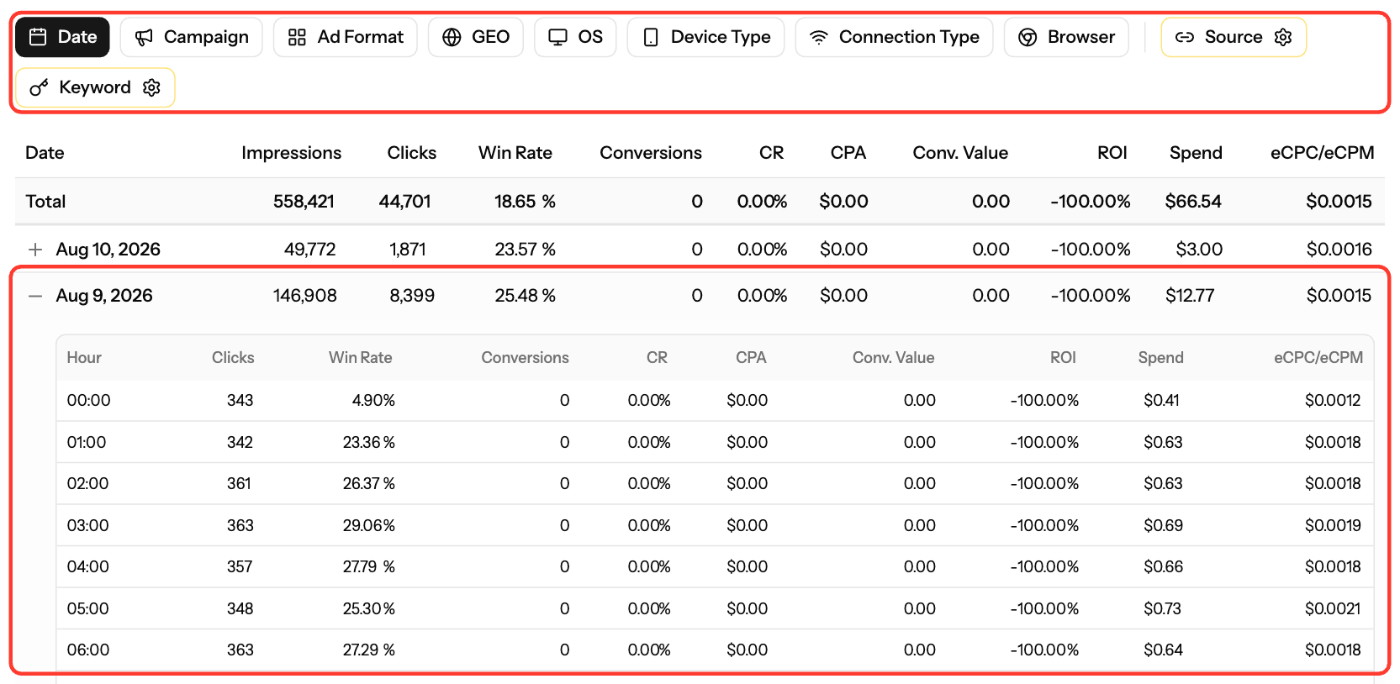Click win rate 4.90% cell
This screenshot has height=684, width=1400.
373,401
